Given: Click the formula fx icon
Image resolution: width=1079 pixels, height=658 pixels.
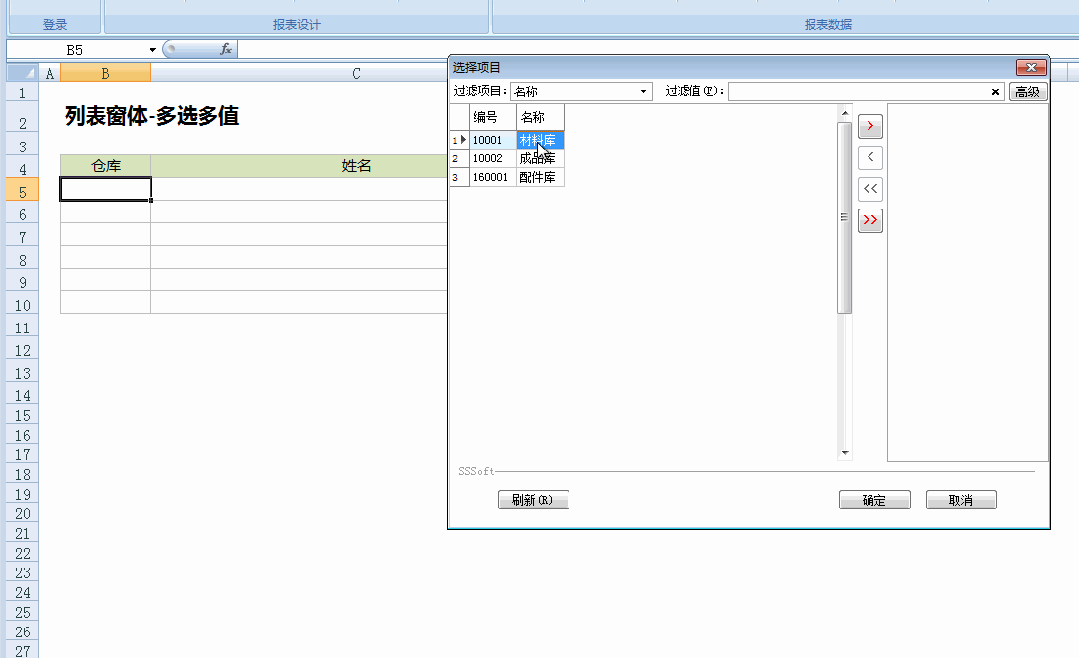Looking at the screenshot, I should pos(226,49).
